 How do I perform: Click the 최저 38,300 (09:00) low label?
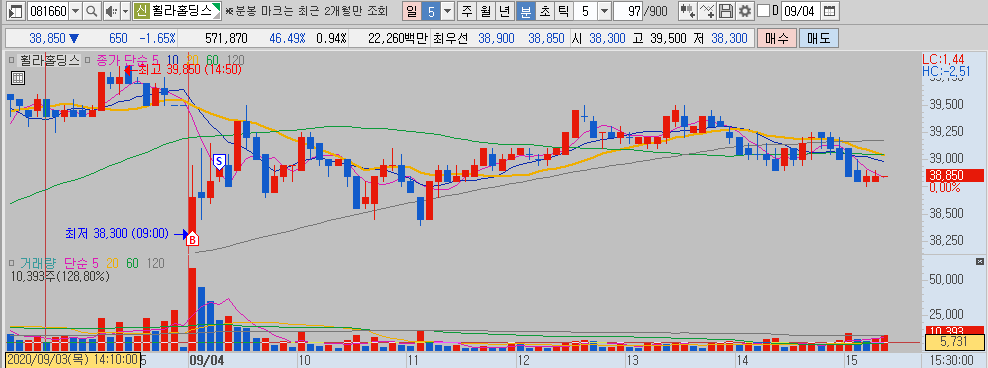117,234
